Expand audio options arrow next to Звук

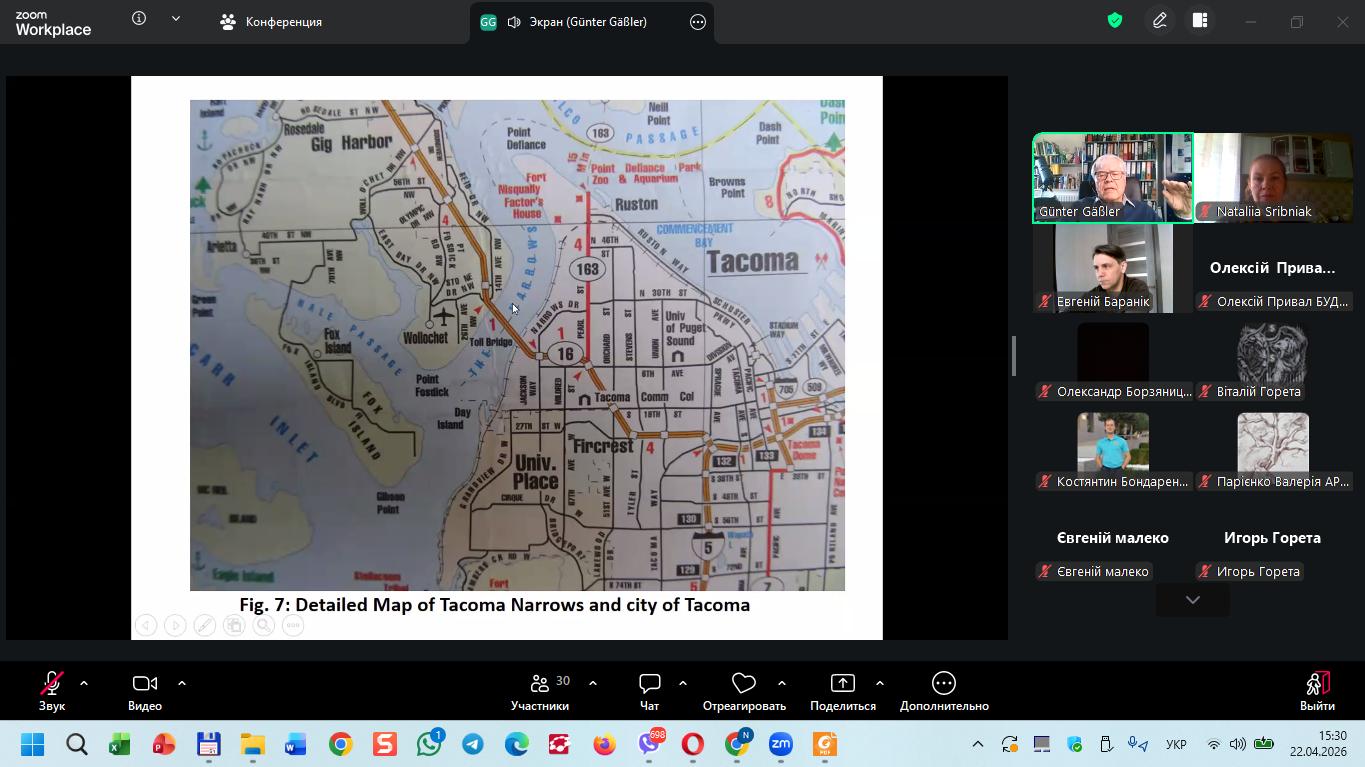[x=84, y=683]
